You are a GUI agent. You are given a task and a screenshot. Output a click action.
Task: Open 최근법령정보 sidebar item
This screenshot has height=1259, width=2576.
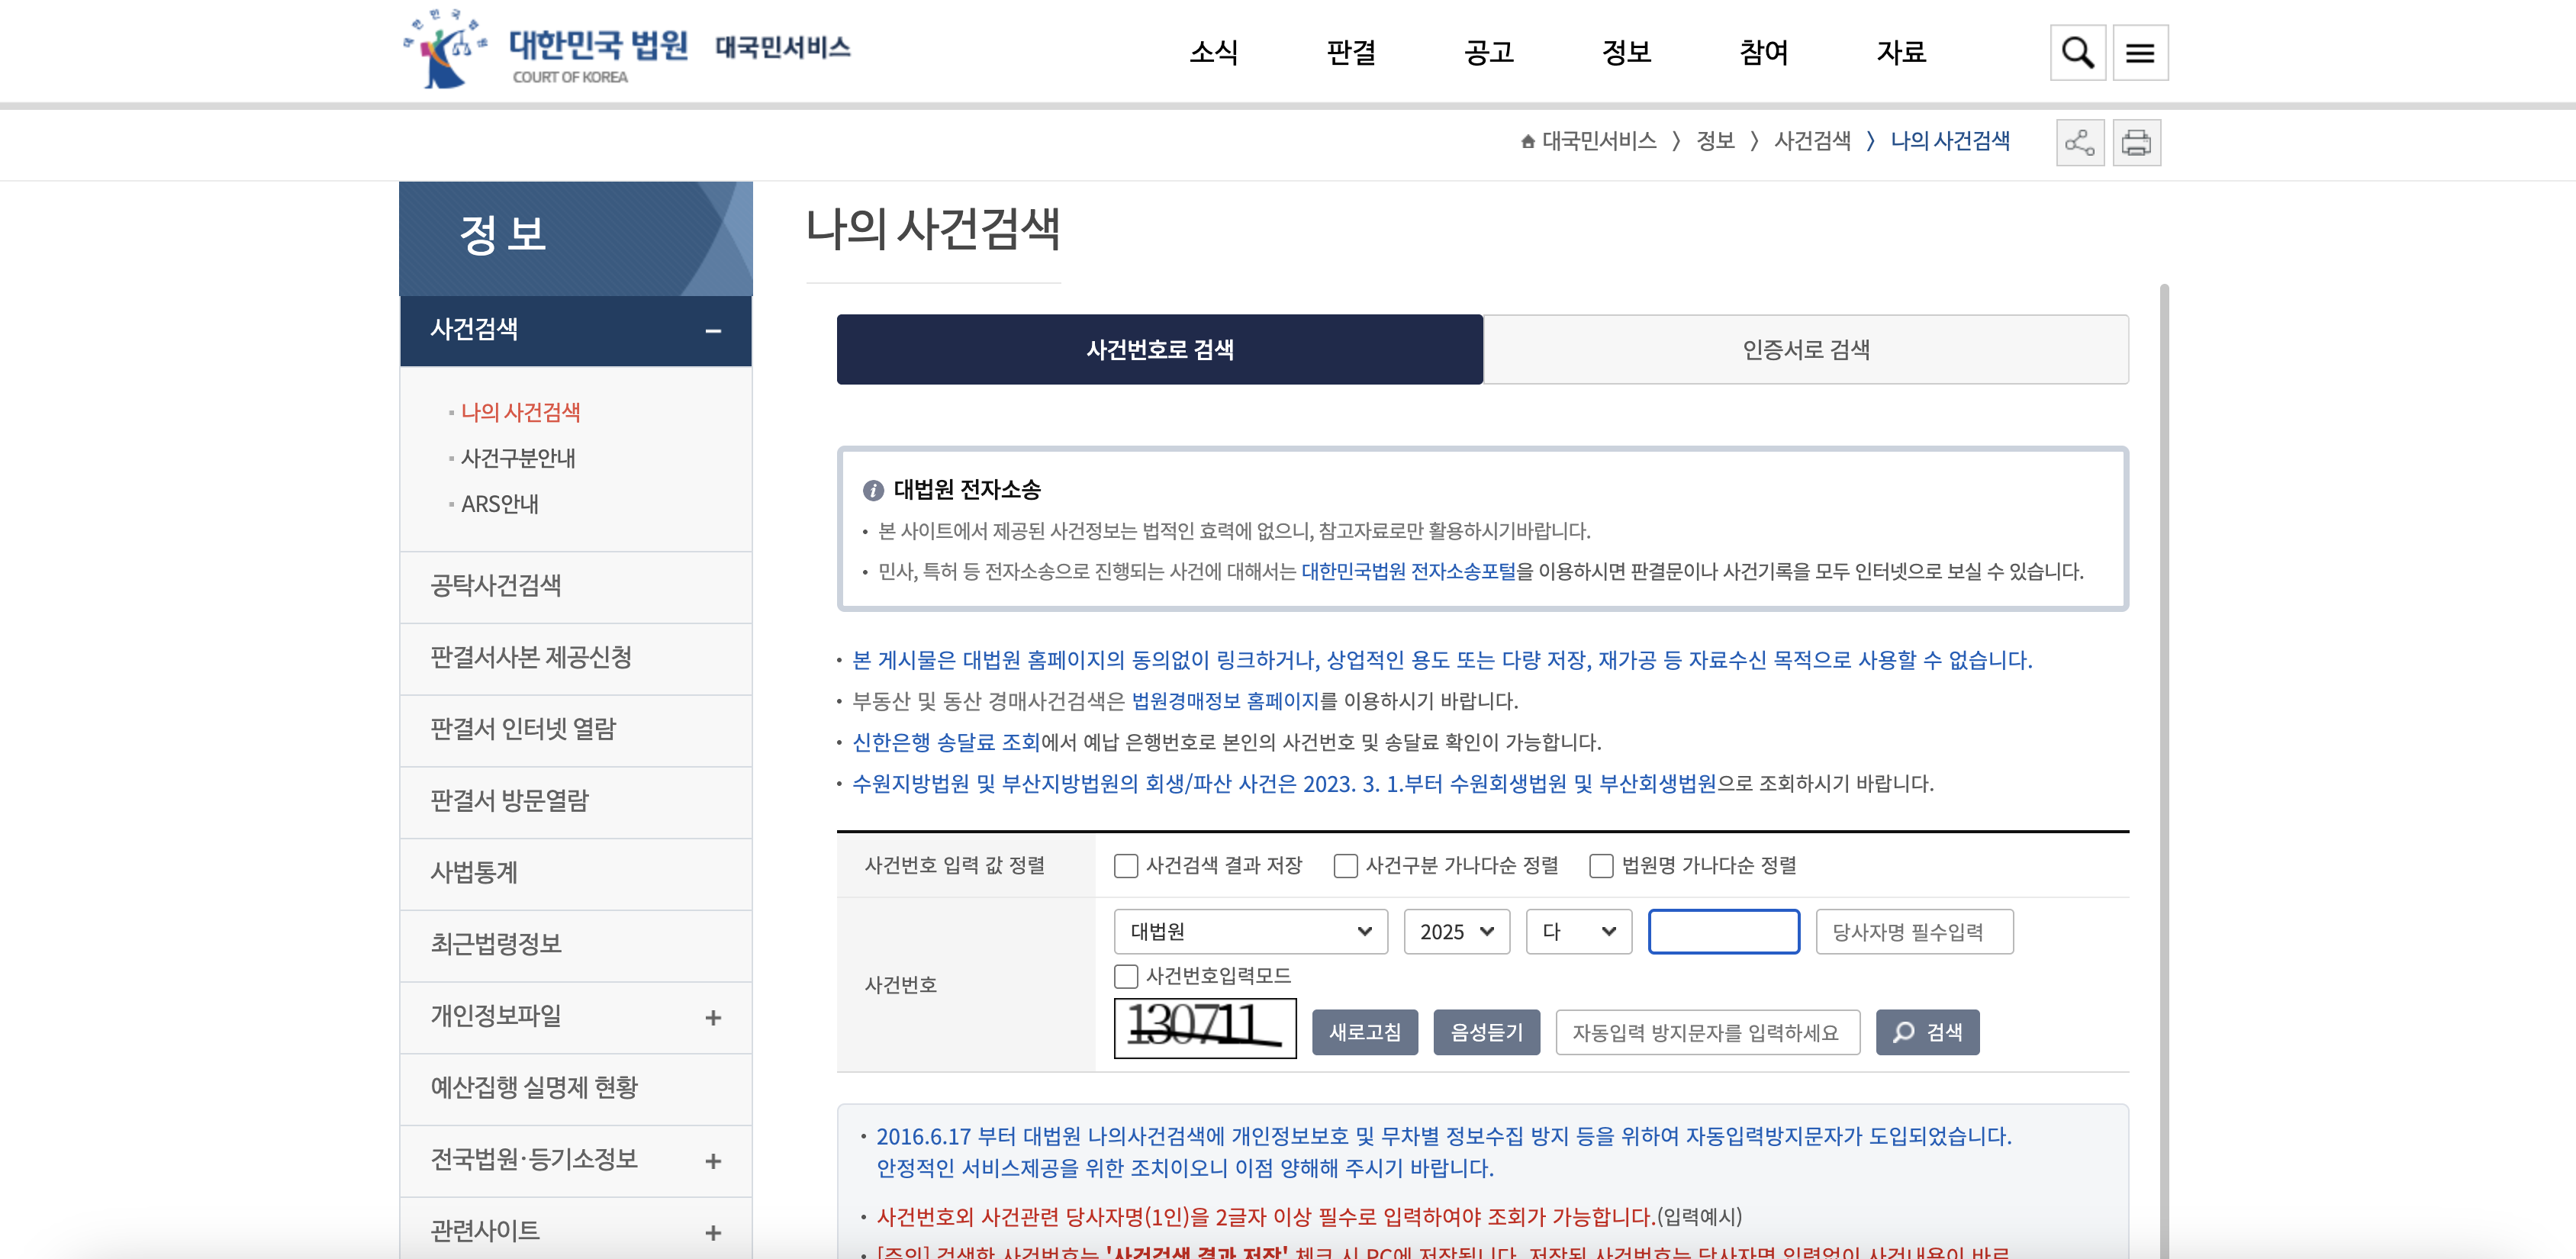coord(575,945)
